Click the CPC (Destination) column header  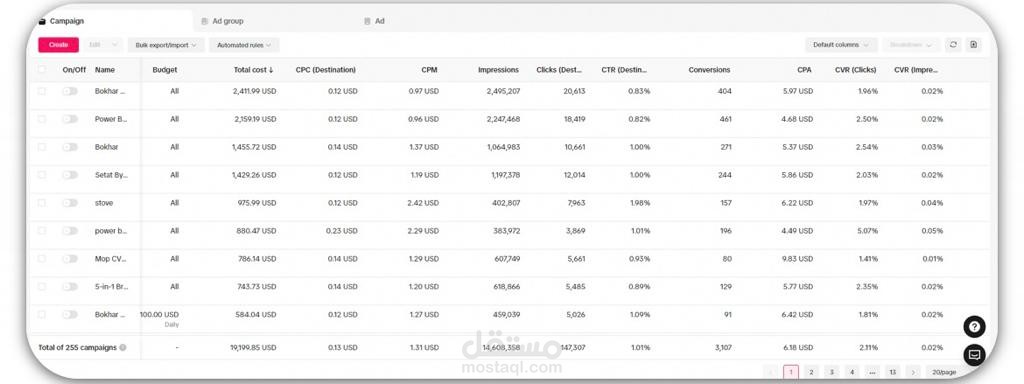(326, 70)
